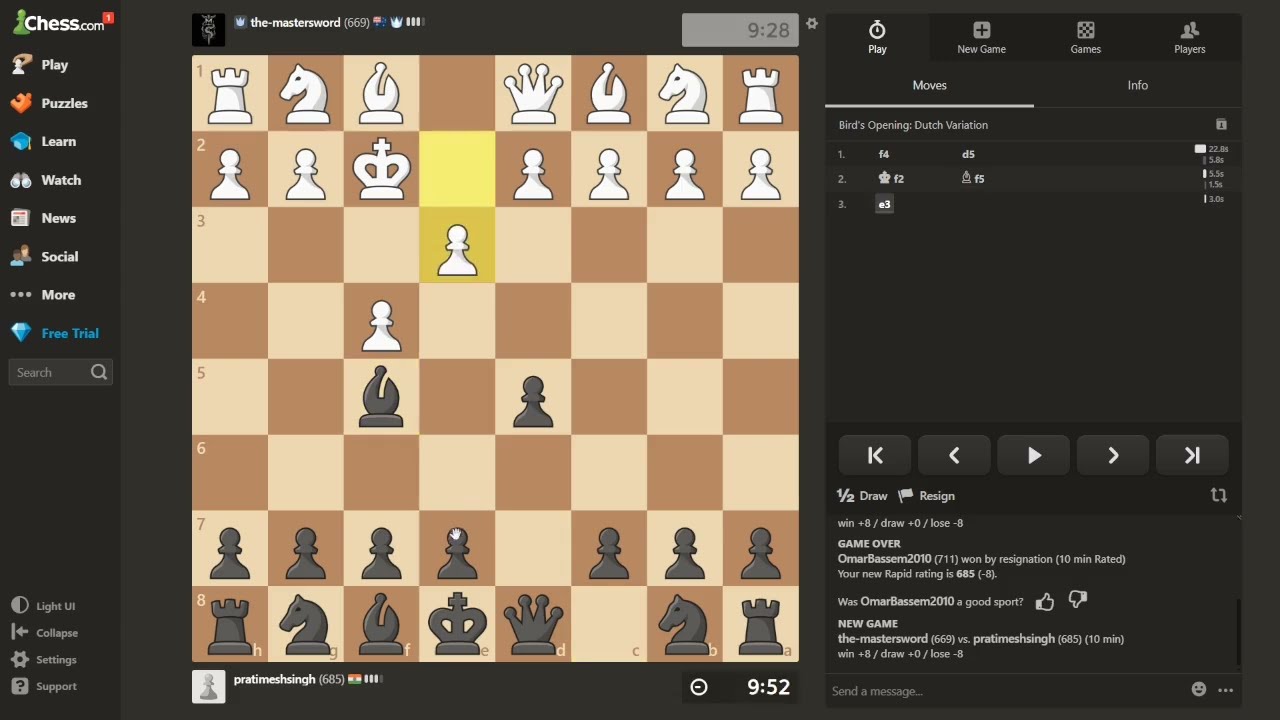This screenshot has width=1280, height=720.
Task: Switch to the Moves sub-tab
Action: [929, 85]
